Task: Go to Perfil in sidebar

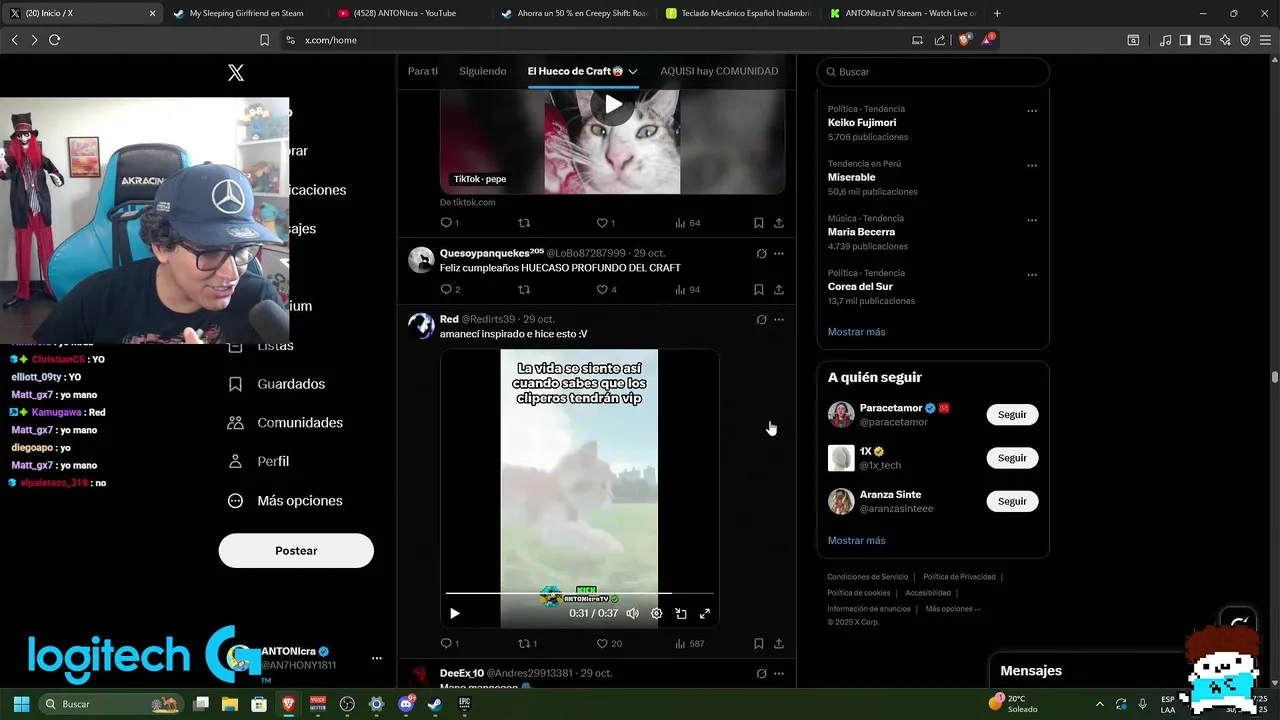Action: point(259,462)
